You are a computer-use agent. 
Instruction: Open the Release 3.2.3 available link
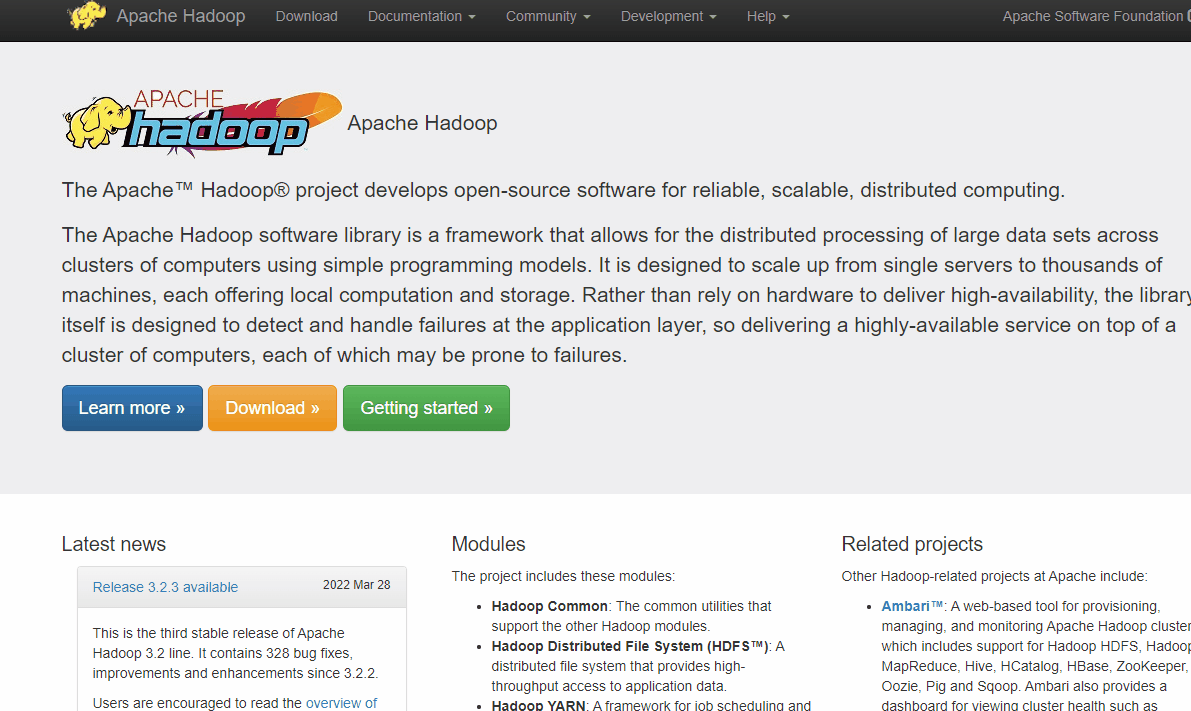[165, 587]
